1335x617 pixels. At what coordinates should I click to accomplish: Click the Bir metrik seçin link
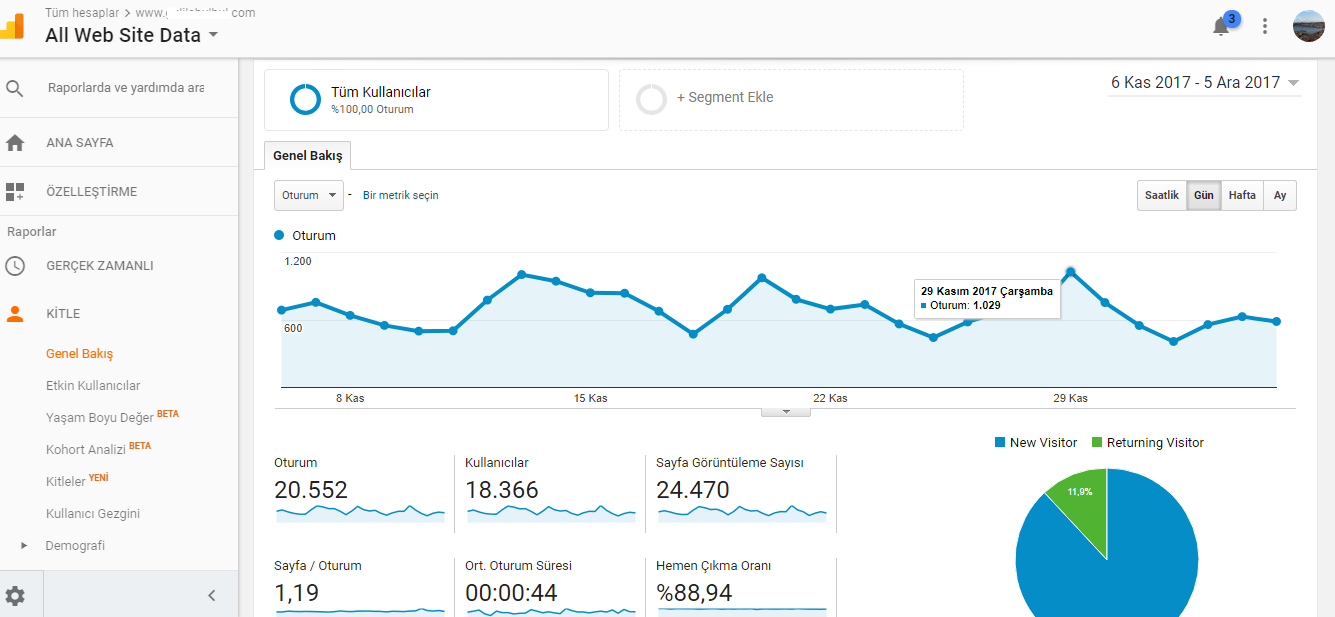click(401, 196)
